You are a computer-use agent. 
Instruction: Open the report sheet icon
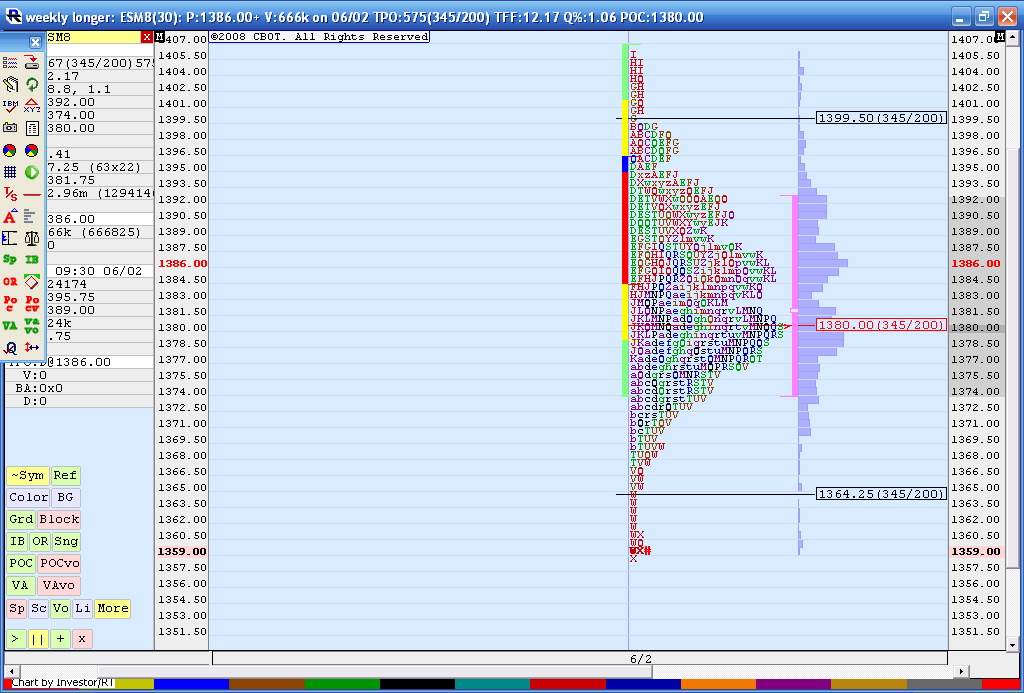point(31,128)
